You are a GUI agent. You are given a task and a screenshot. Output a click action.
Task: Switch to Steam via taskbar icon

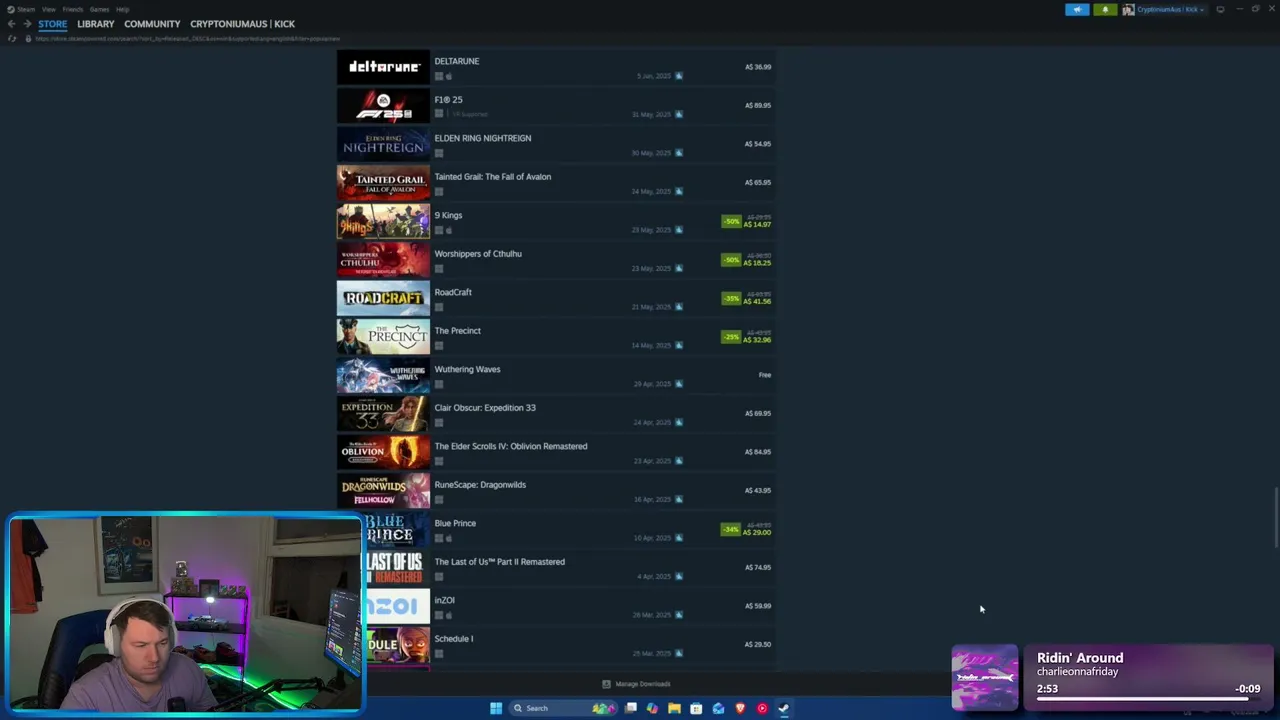click(783, 708)
